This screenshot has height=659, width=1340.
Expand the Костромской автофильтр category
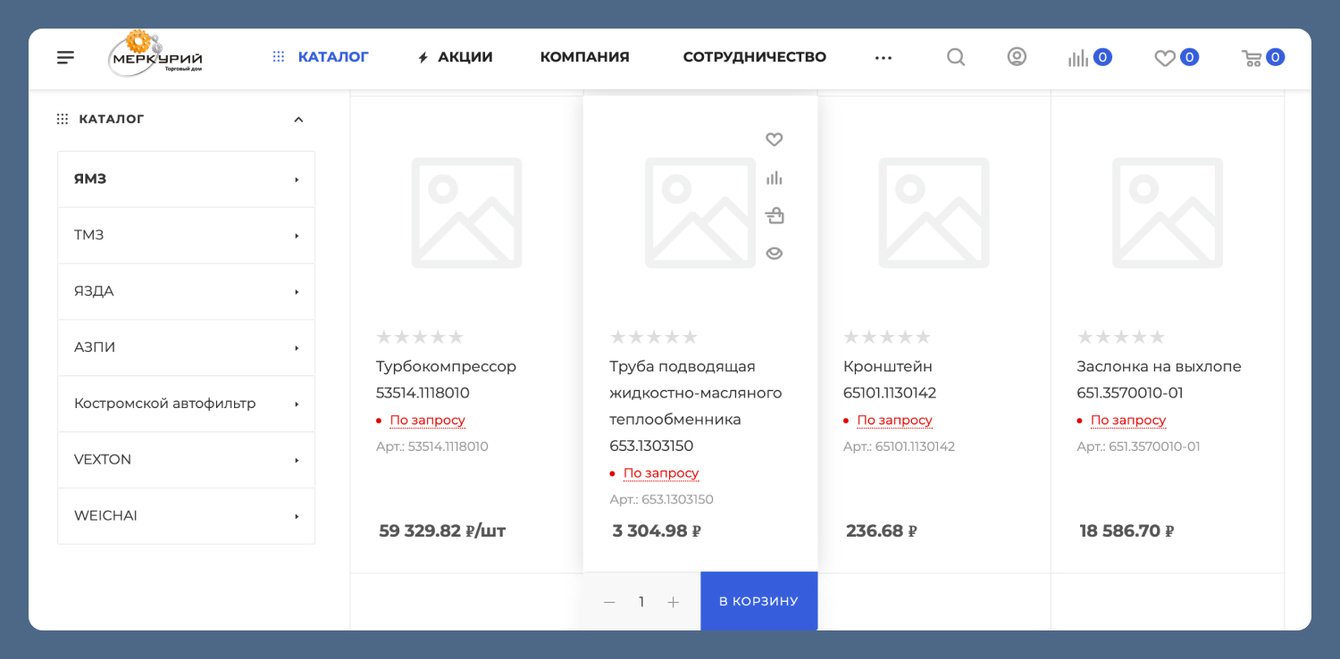(297, 404)
